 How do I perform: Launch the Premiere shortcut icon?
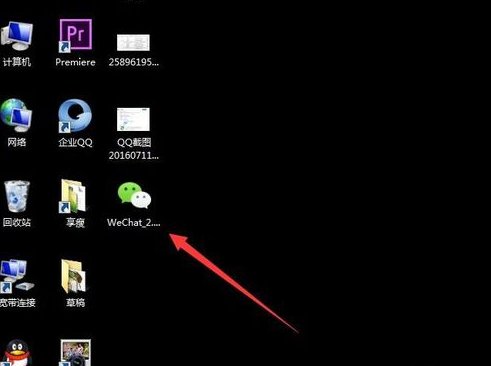pos(75,35)
